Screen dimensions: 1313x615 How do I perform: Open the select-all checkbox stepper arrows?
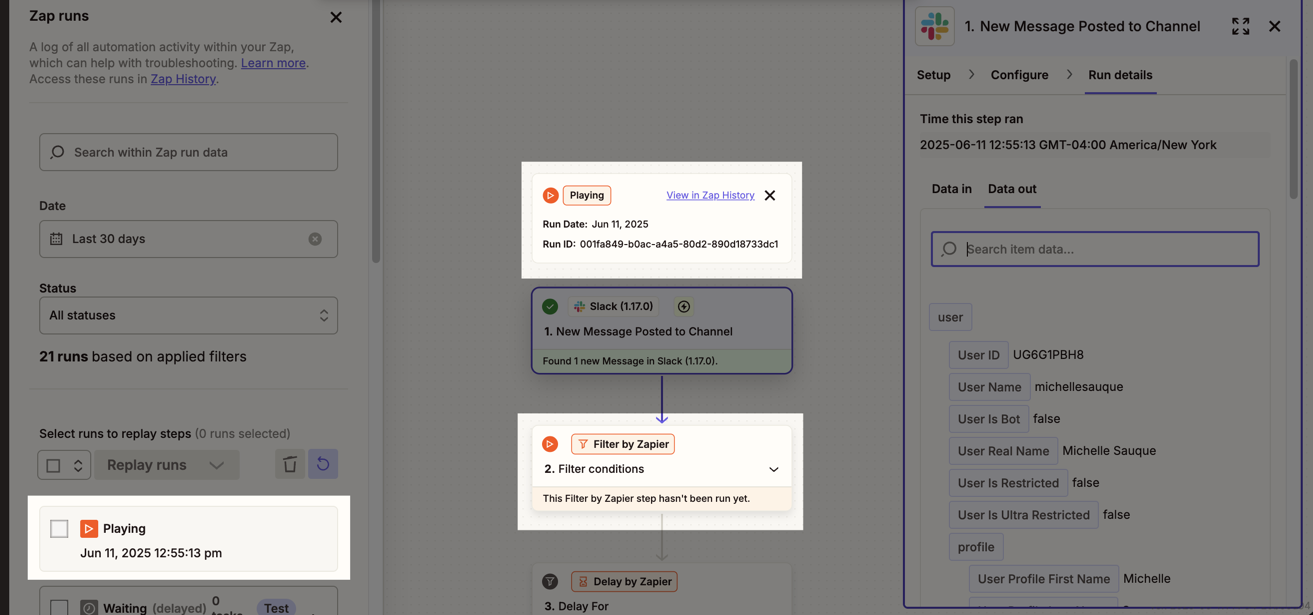[78, 465]
